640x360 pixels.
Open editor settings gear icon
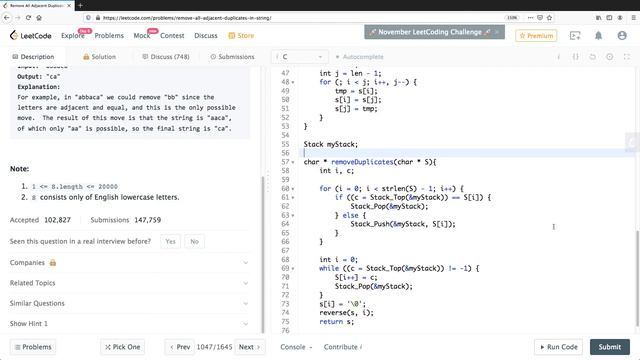point(609,57)
